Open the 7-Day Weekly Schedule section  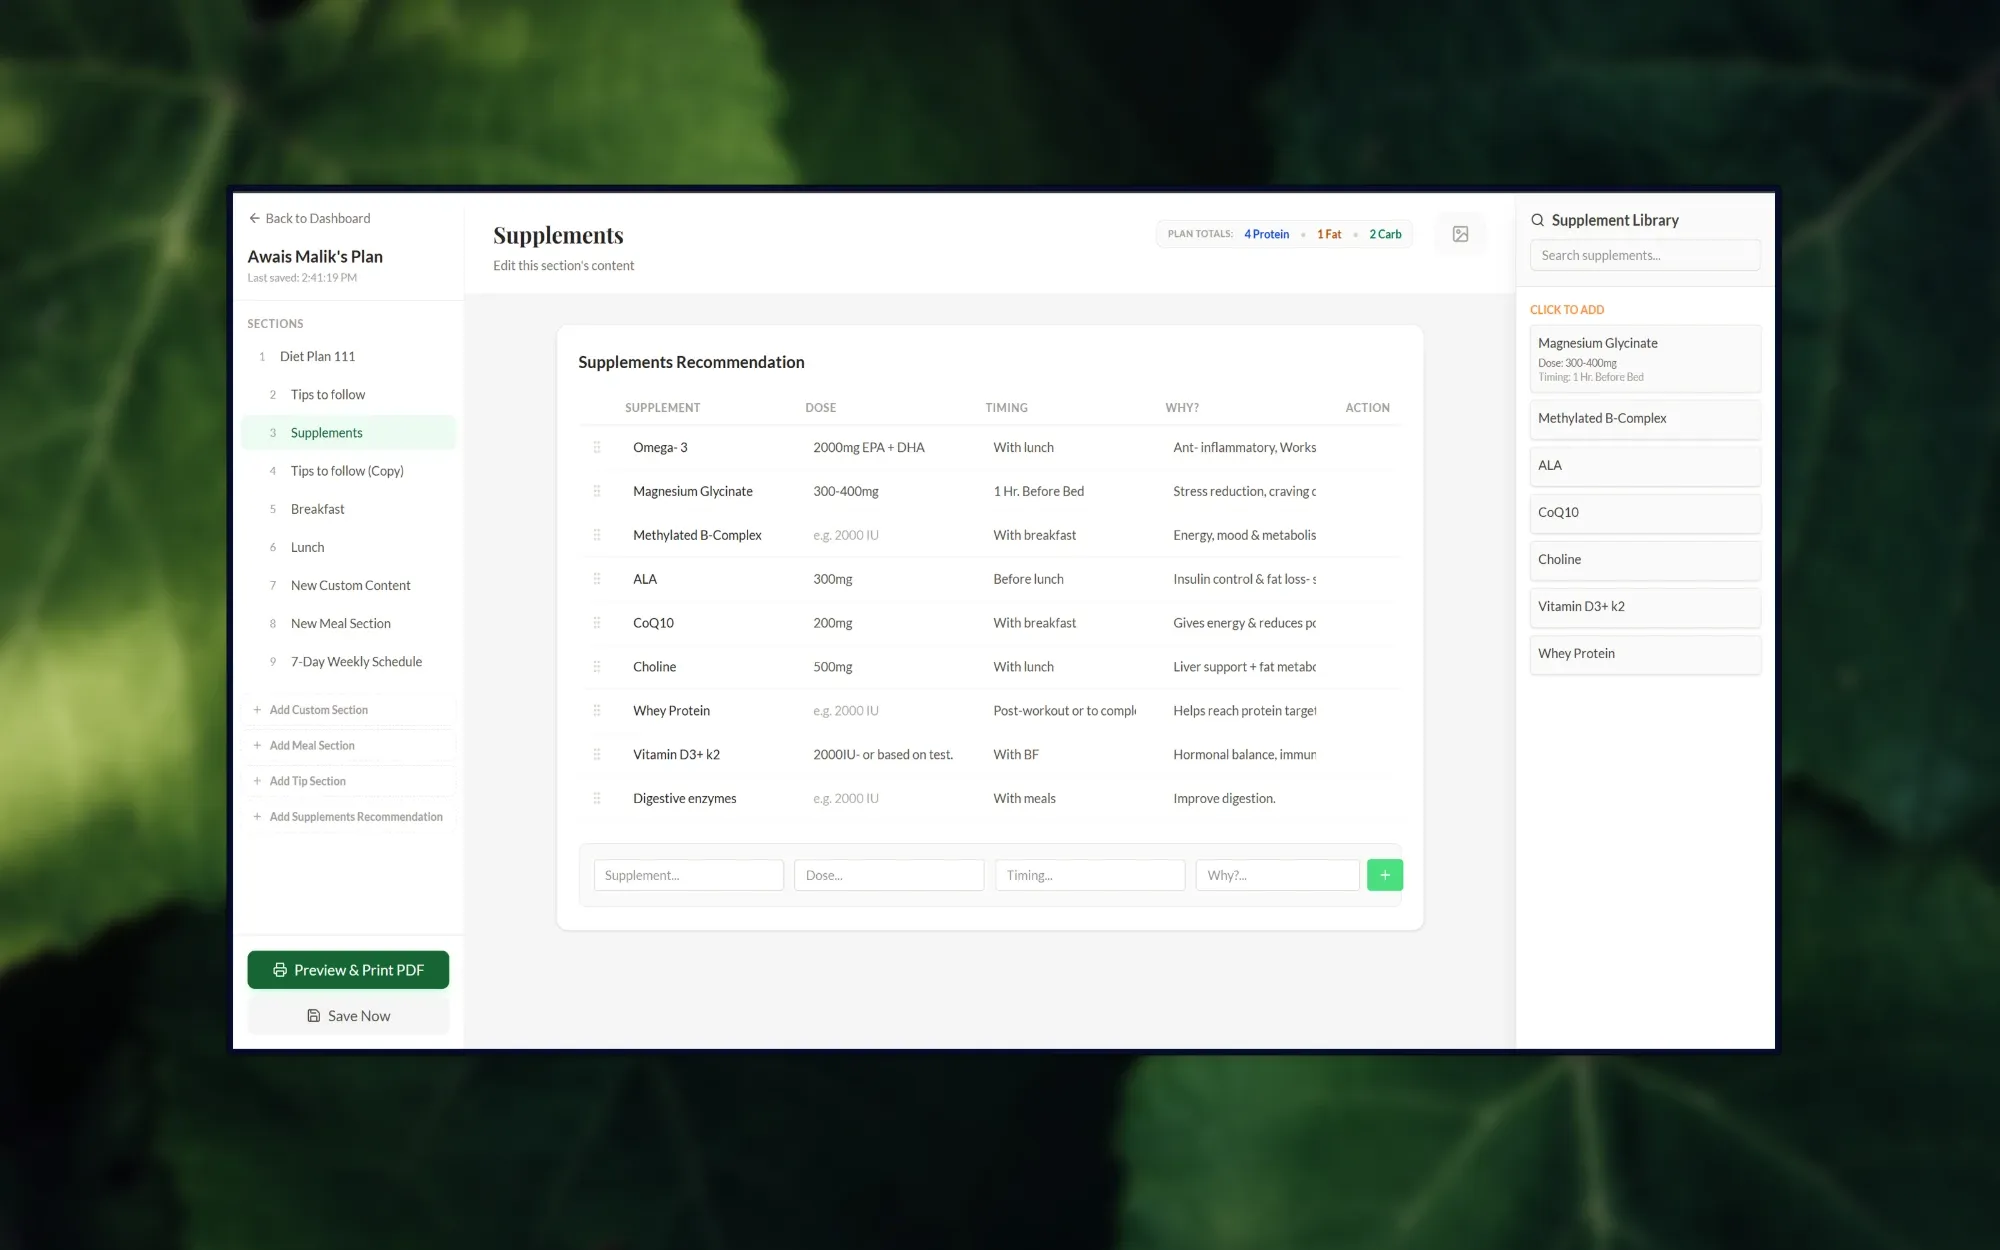[x=348, y=662]
